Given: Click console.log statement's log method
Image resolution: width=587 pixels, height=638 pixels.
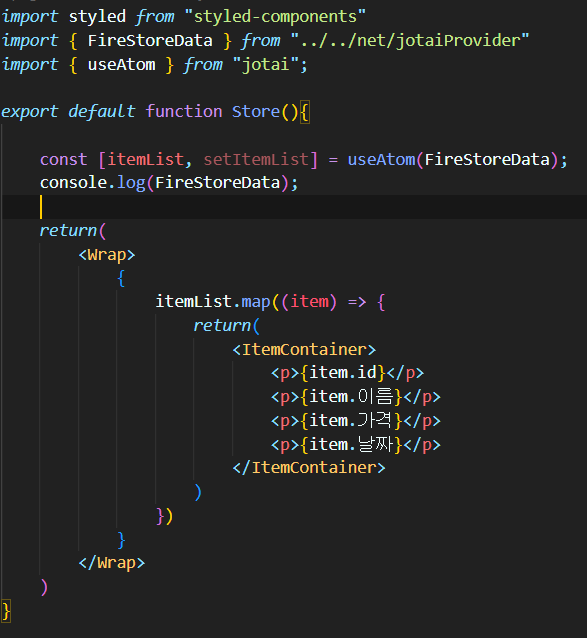Looking at the screenshot, I should pos(131,183).
